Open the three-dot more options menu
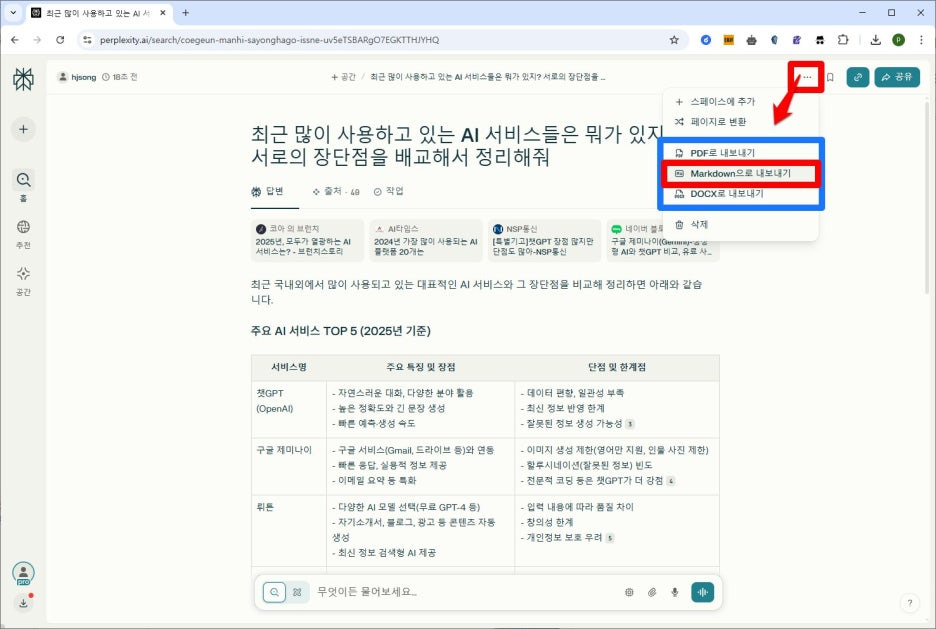Screen dimensions: 936x629 (807, 77)
